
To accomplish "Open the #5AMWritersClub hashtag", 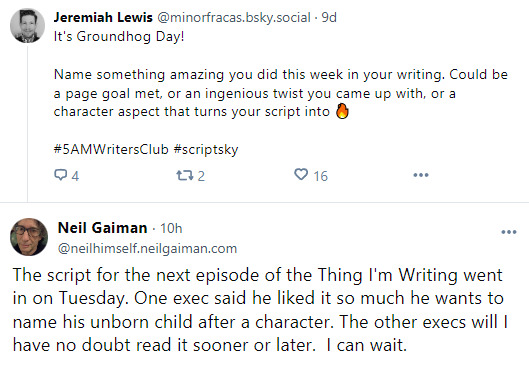I will pyautogui.click(x=111, y=149).
